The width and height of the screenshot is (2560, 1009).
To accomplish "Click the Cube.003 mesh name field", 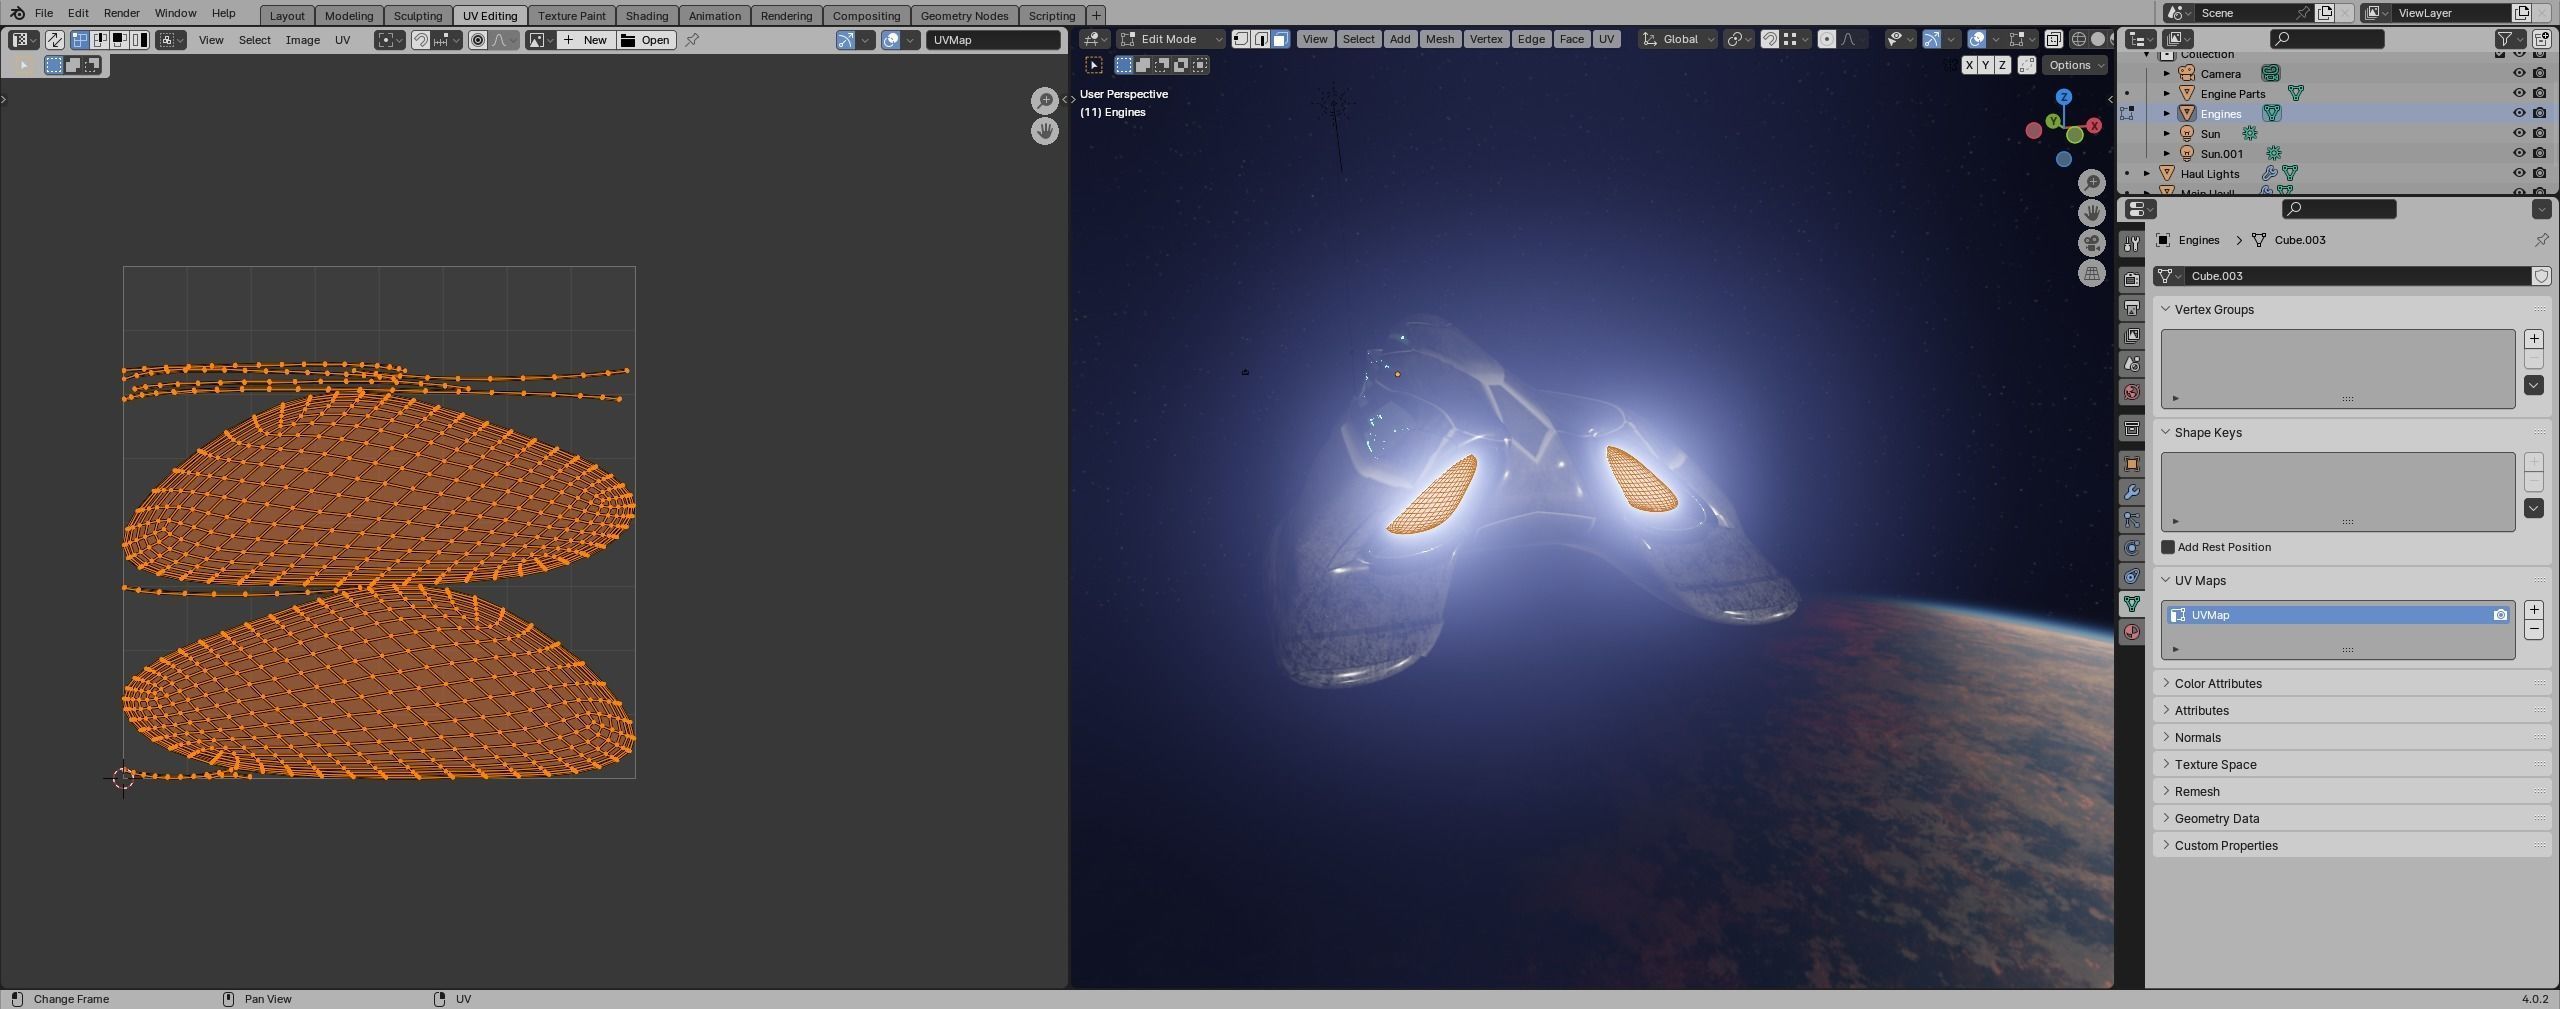I will pos(2357,276).
